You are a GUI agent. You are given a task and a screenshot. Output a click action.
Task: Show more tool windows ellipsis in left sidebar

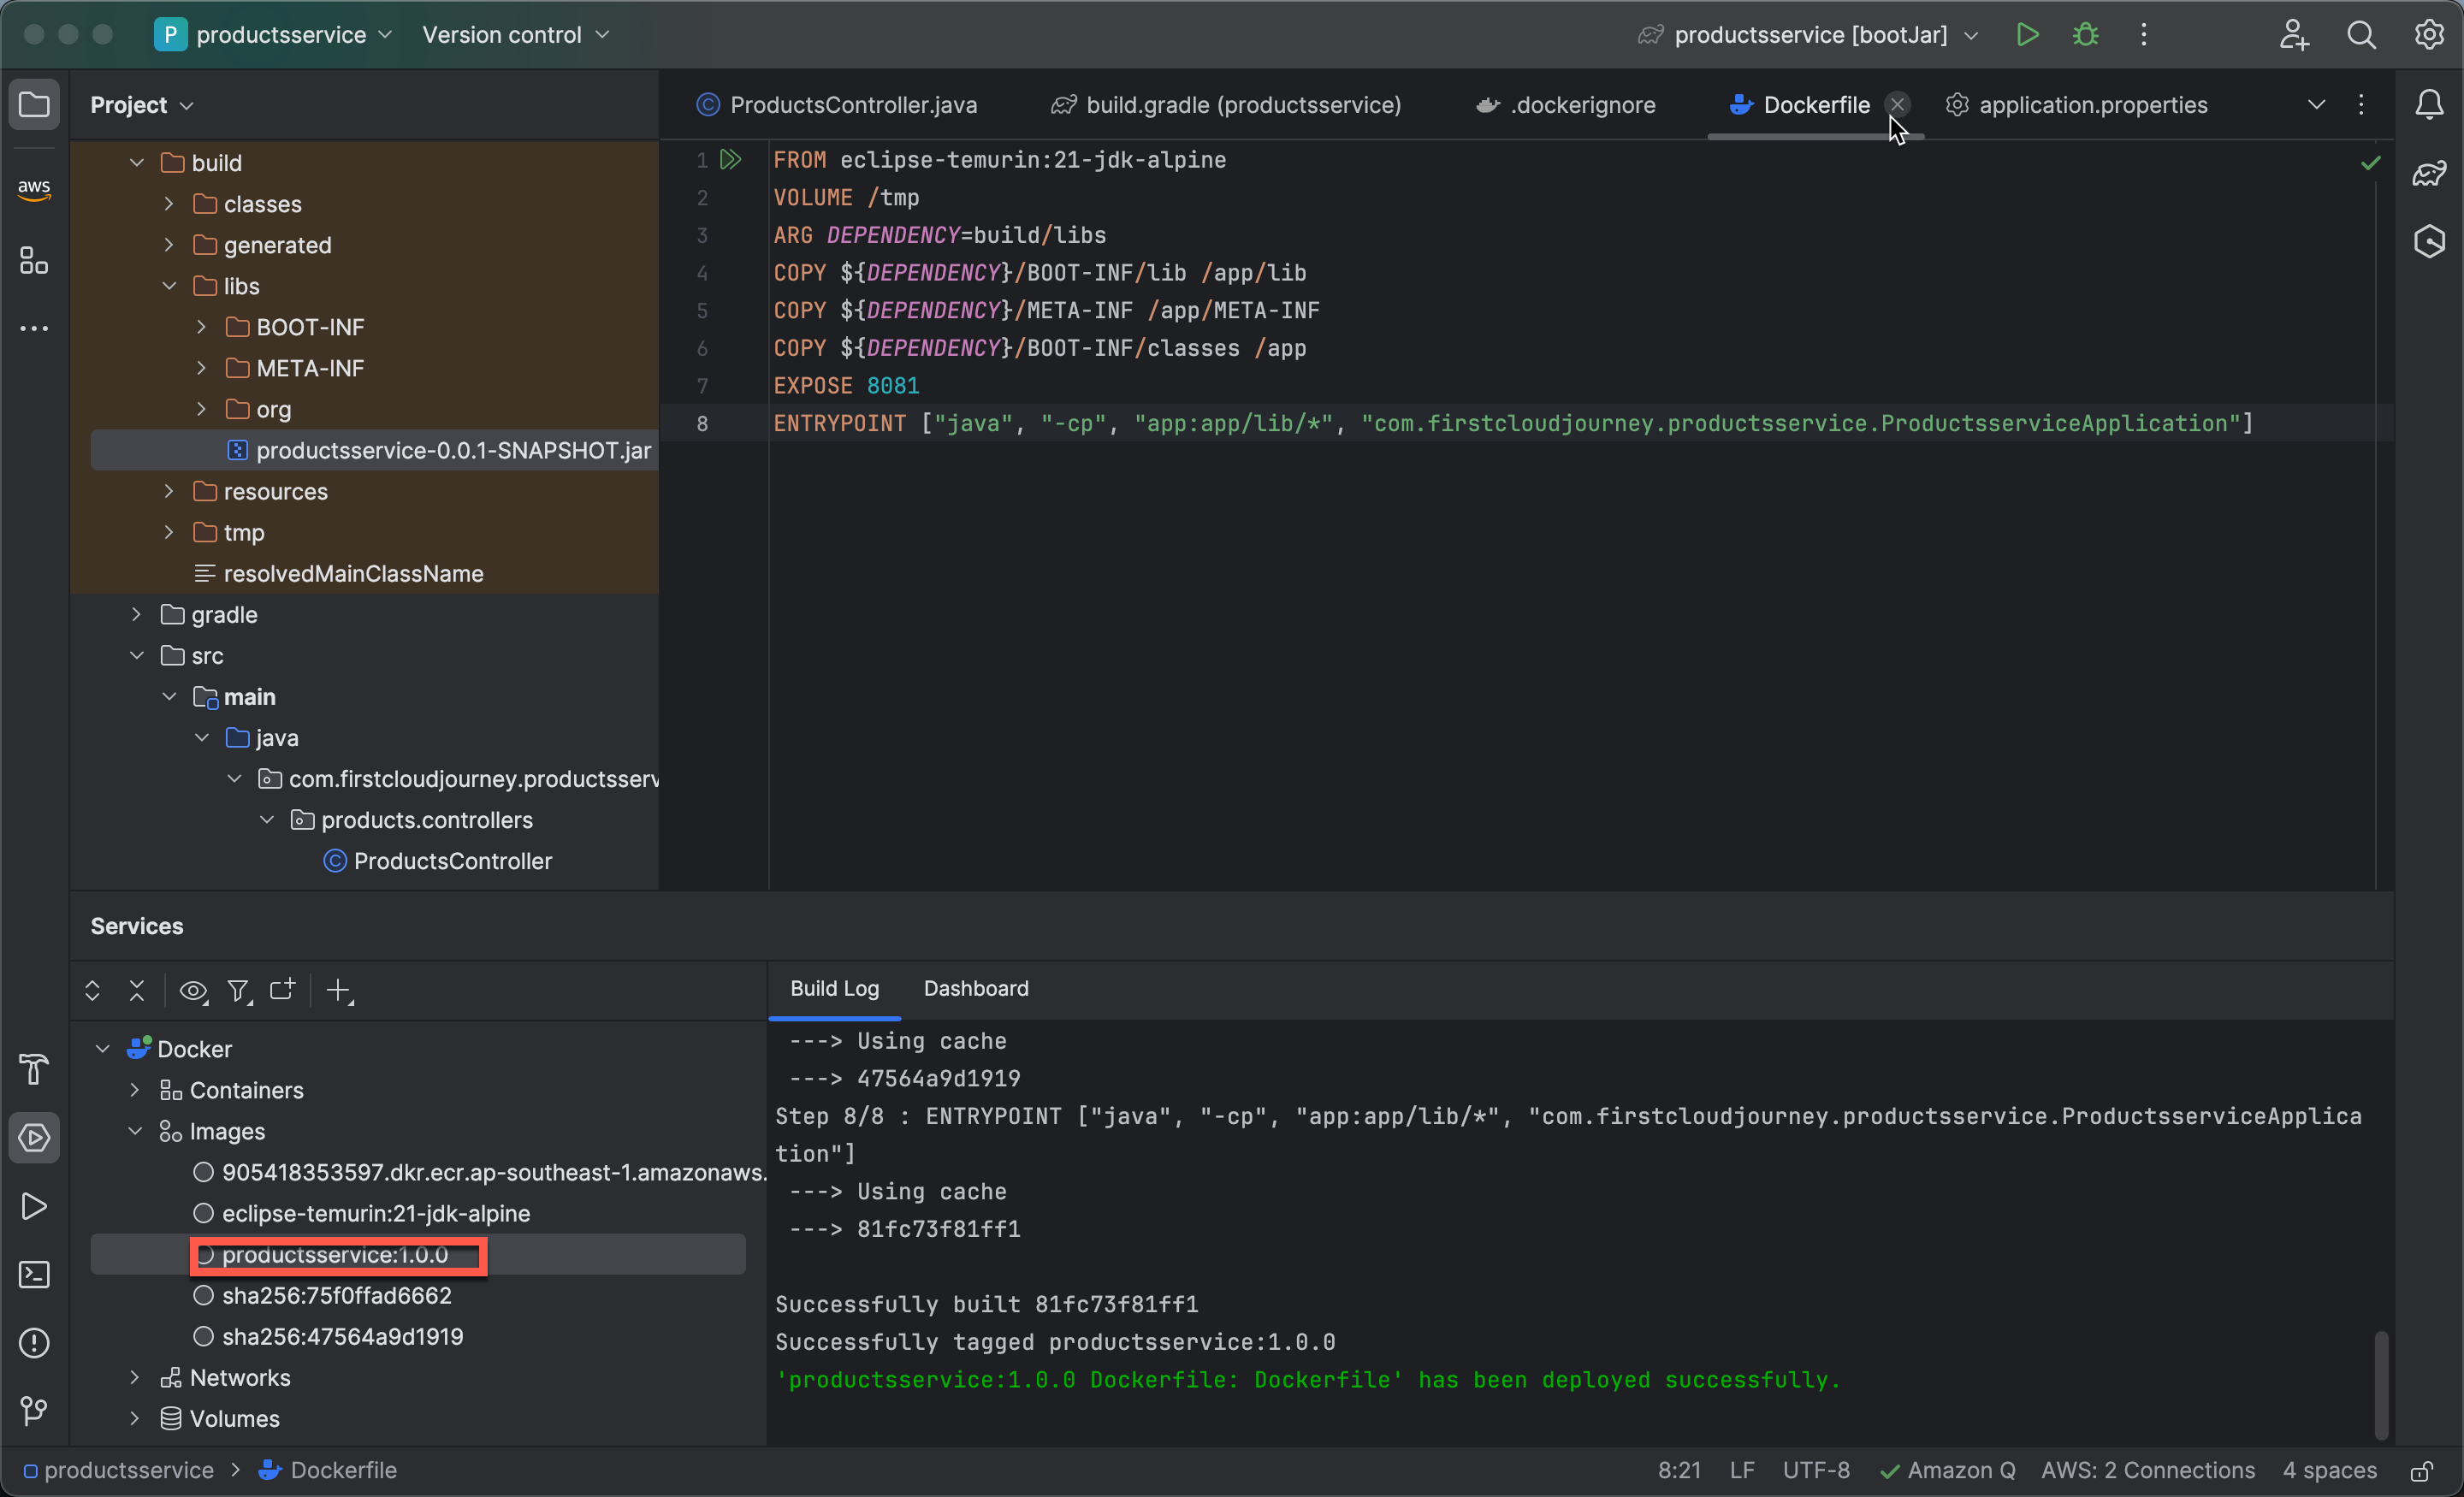click(34, 329)
